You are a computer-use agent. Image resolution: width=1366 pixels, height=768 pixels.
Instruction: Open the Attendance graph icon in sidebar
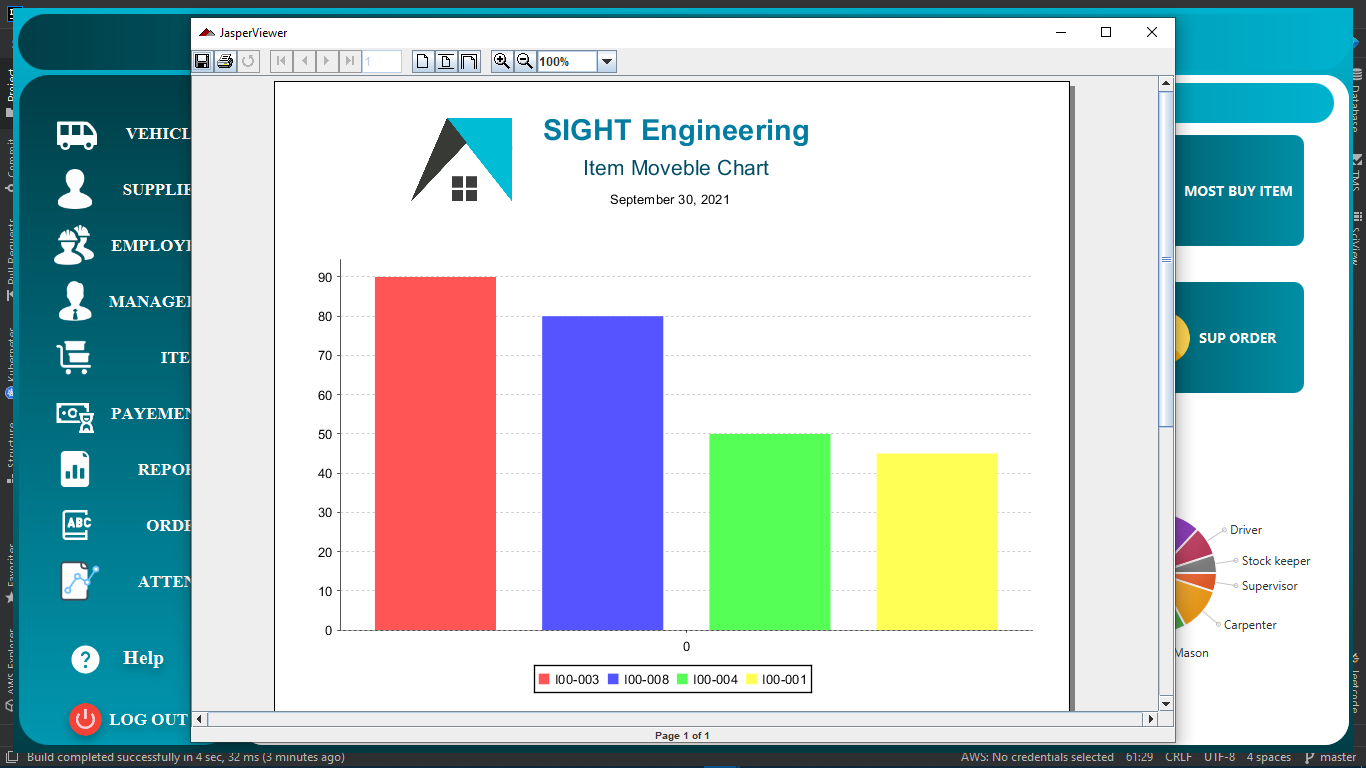[80, 581]
